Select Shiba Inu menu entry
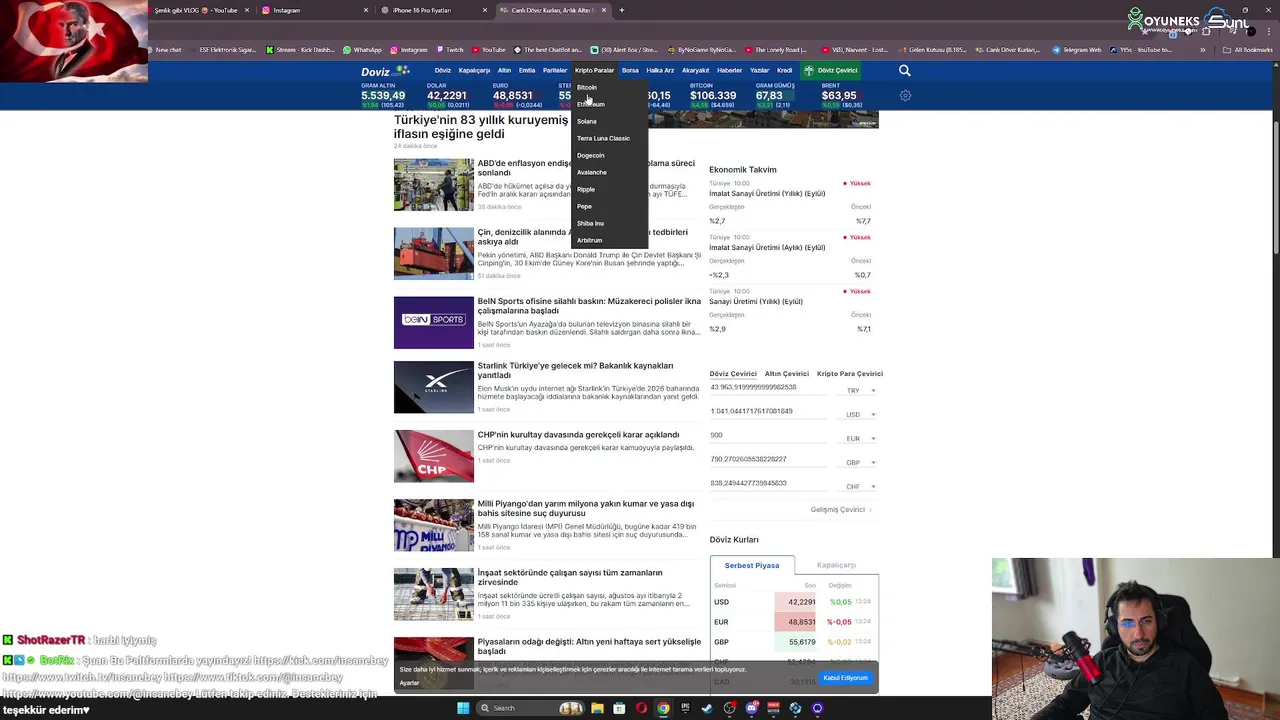 [591, 223]
